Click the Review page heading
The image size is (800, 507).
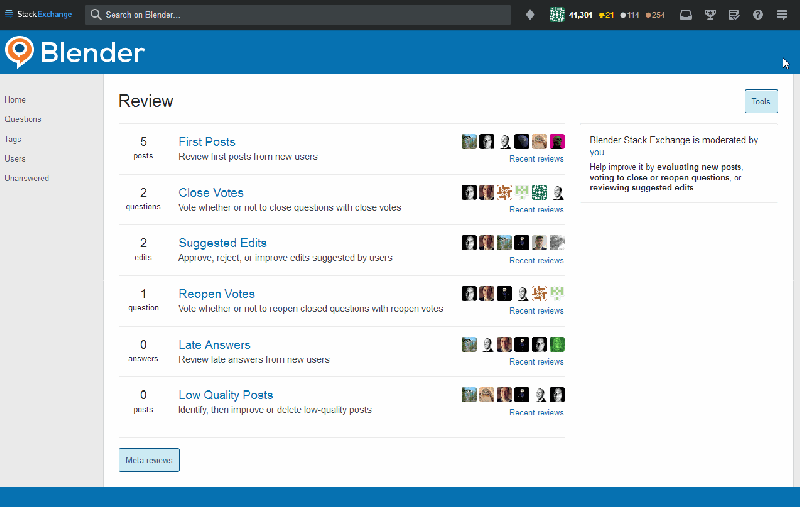click(x=146, y=101)
